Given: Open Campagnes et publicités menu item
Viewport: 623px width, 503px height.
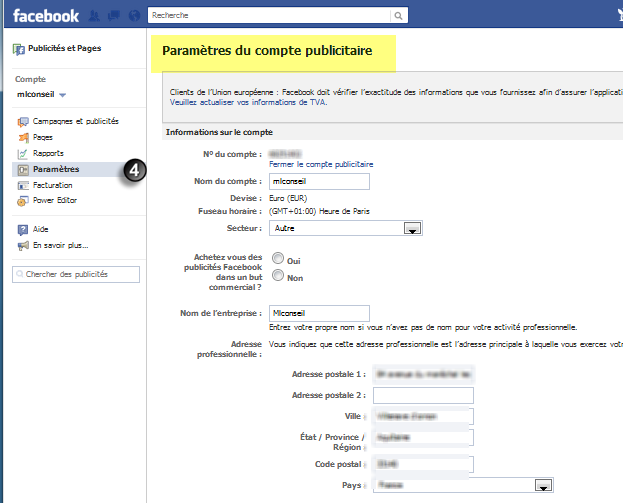Looking at the screenshot, I should tap(75, 121).
